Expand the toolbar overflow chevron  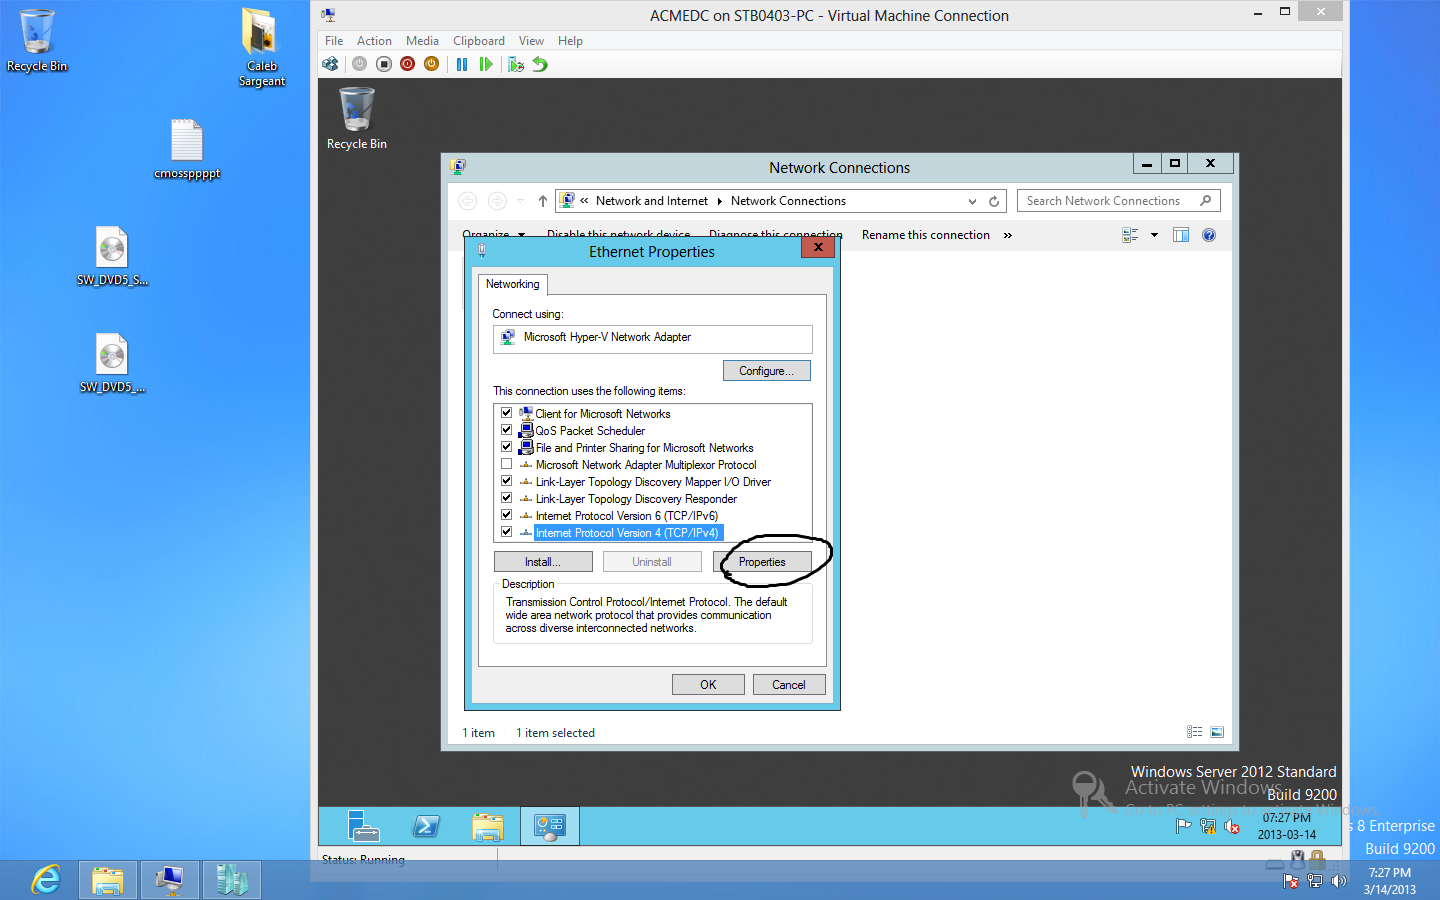click(x=1008, y=235)
